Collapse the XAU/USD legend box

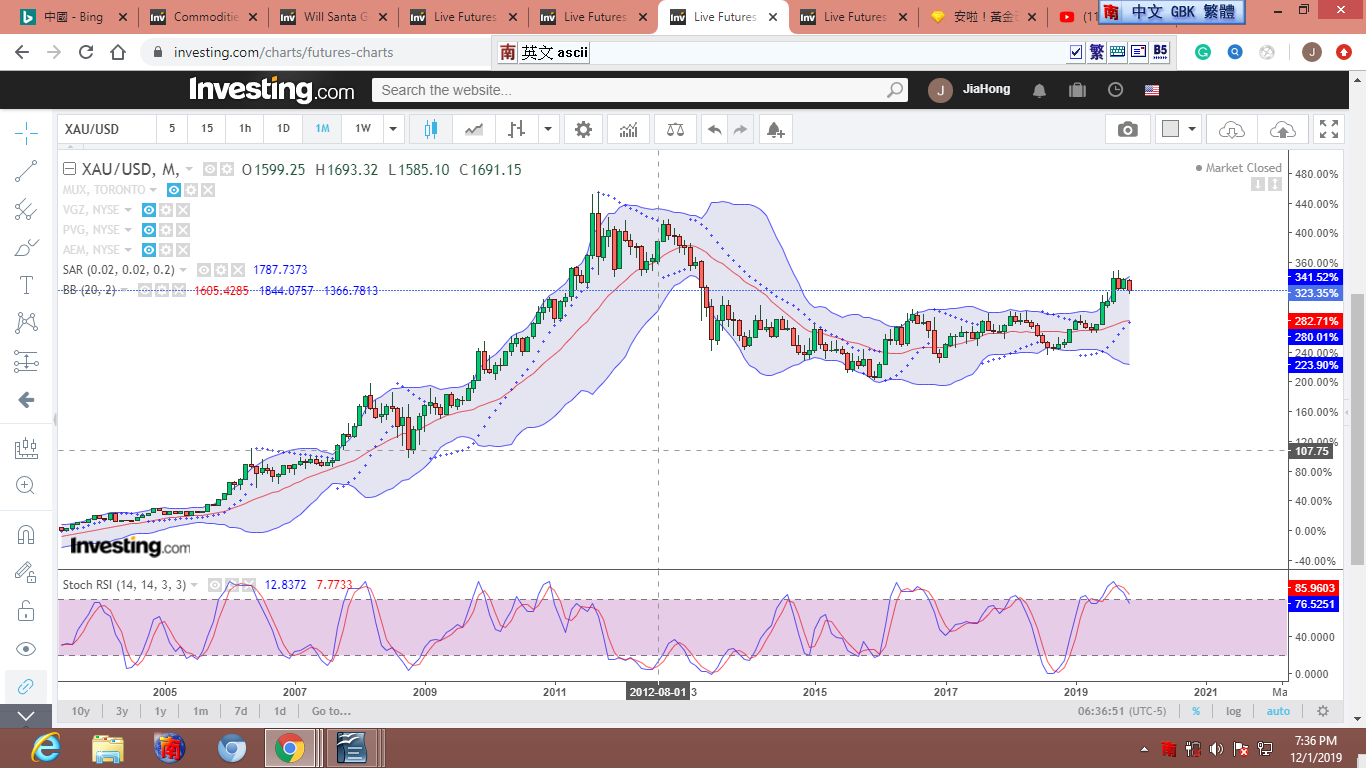click(x=70, y=170)
